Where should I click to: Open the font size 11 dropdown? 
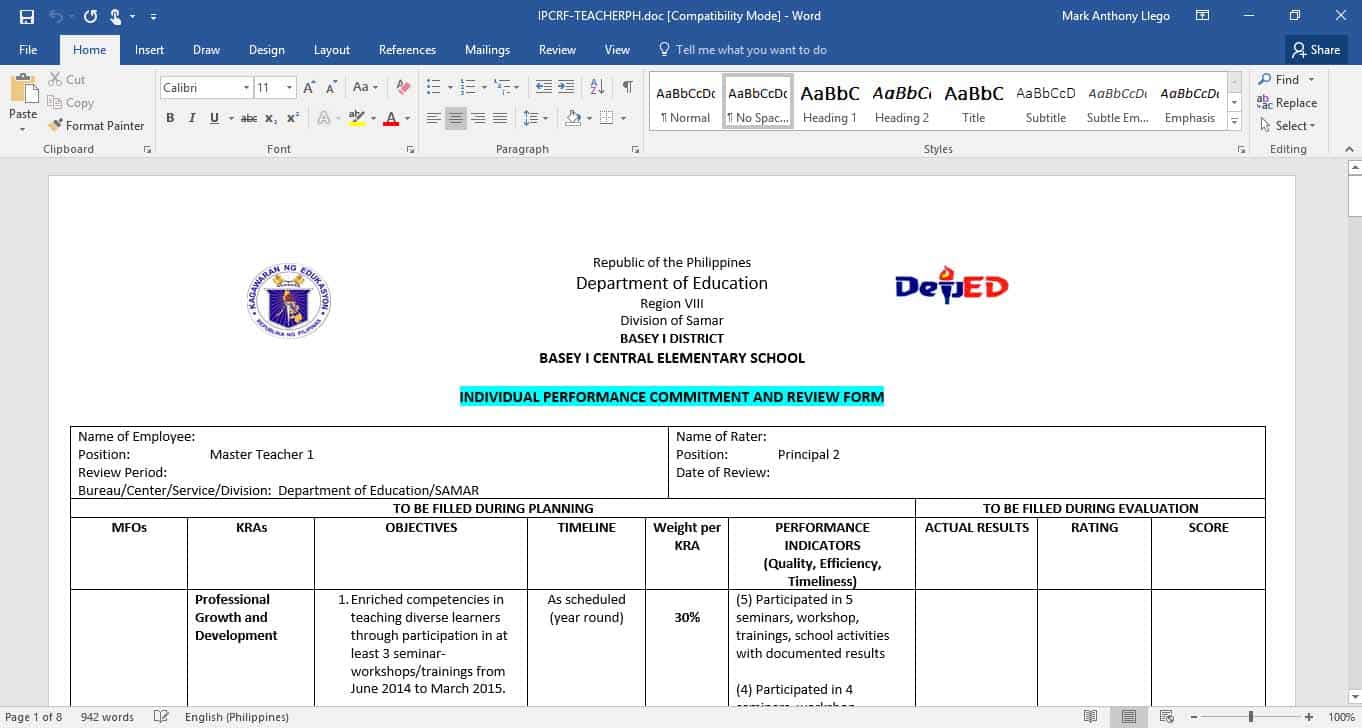(290, 88)
